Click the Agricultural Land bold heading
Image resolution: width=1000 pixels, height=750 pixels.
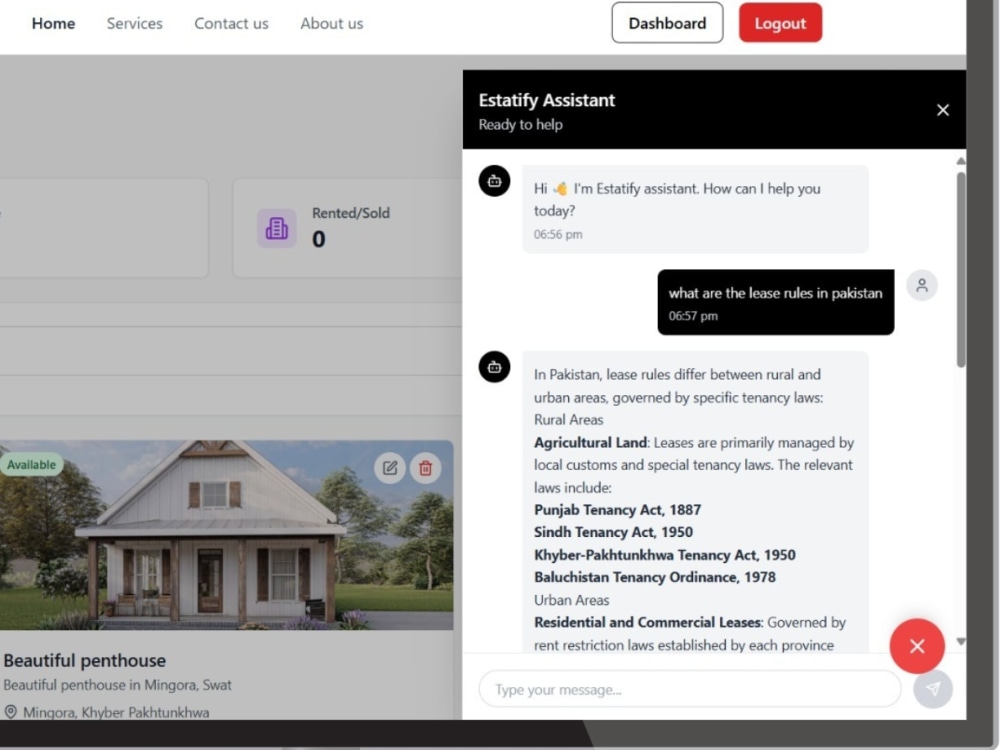pyautogui.click(x=591, y=443)
